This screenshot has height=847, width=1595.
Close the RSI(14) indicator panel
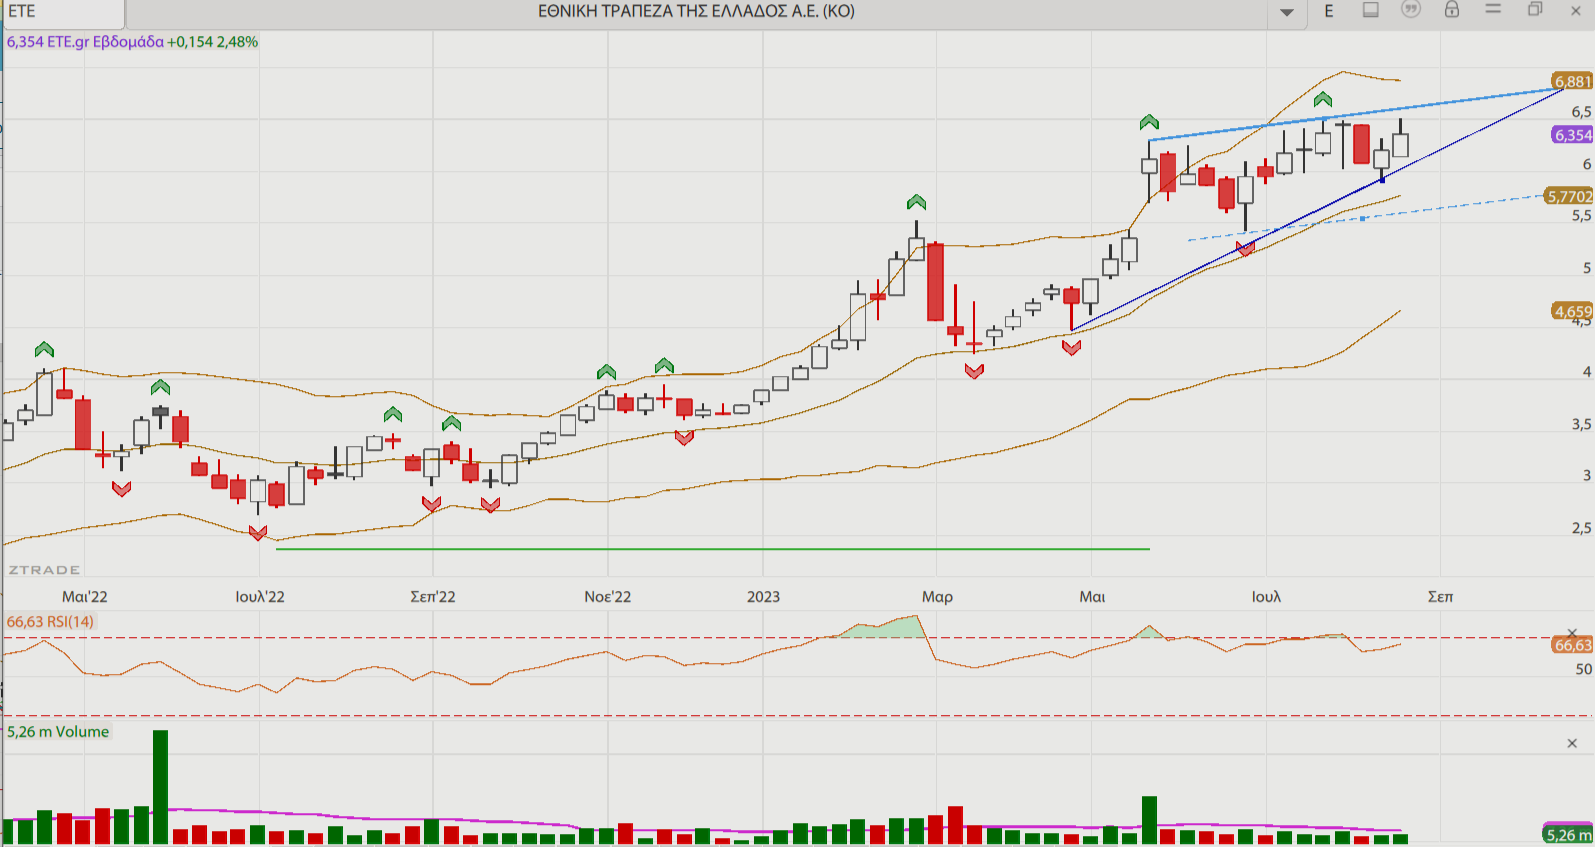[x=1572, y=633]
